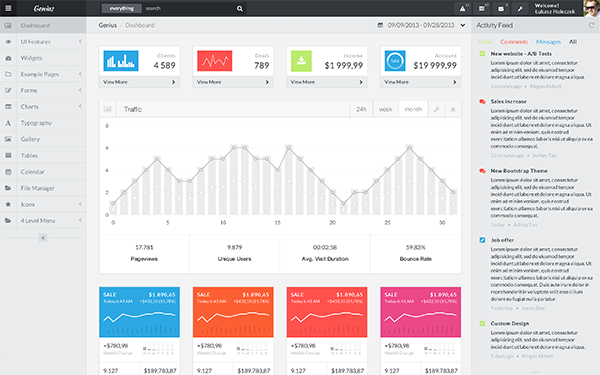Screen dimensions: 600x375
Task: Open Traffic panel wrench settings
Action: pos(436,109)
